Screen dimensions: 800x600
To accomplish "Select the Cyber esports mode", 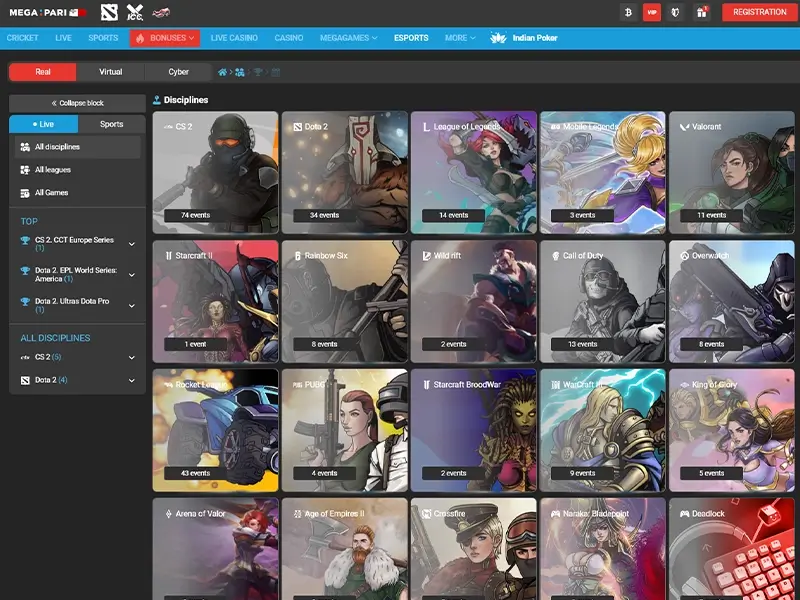I will (179, 72).
